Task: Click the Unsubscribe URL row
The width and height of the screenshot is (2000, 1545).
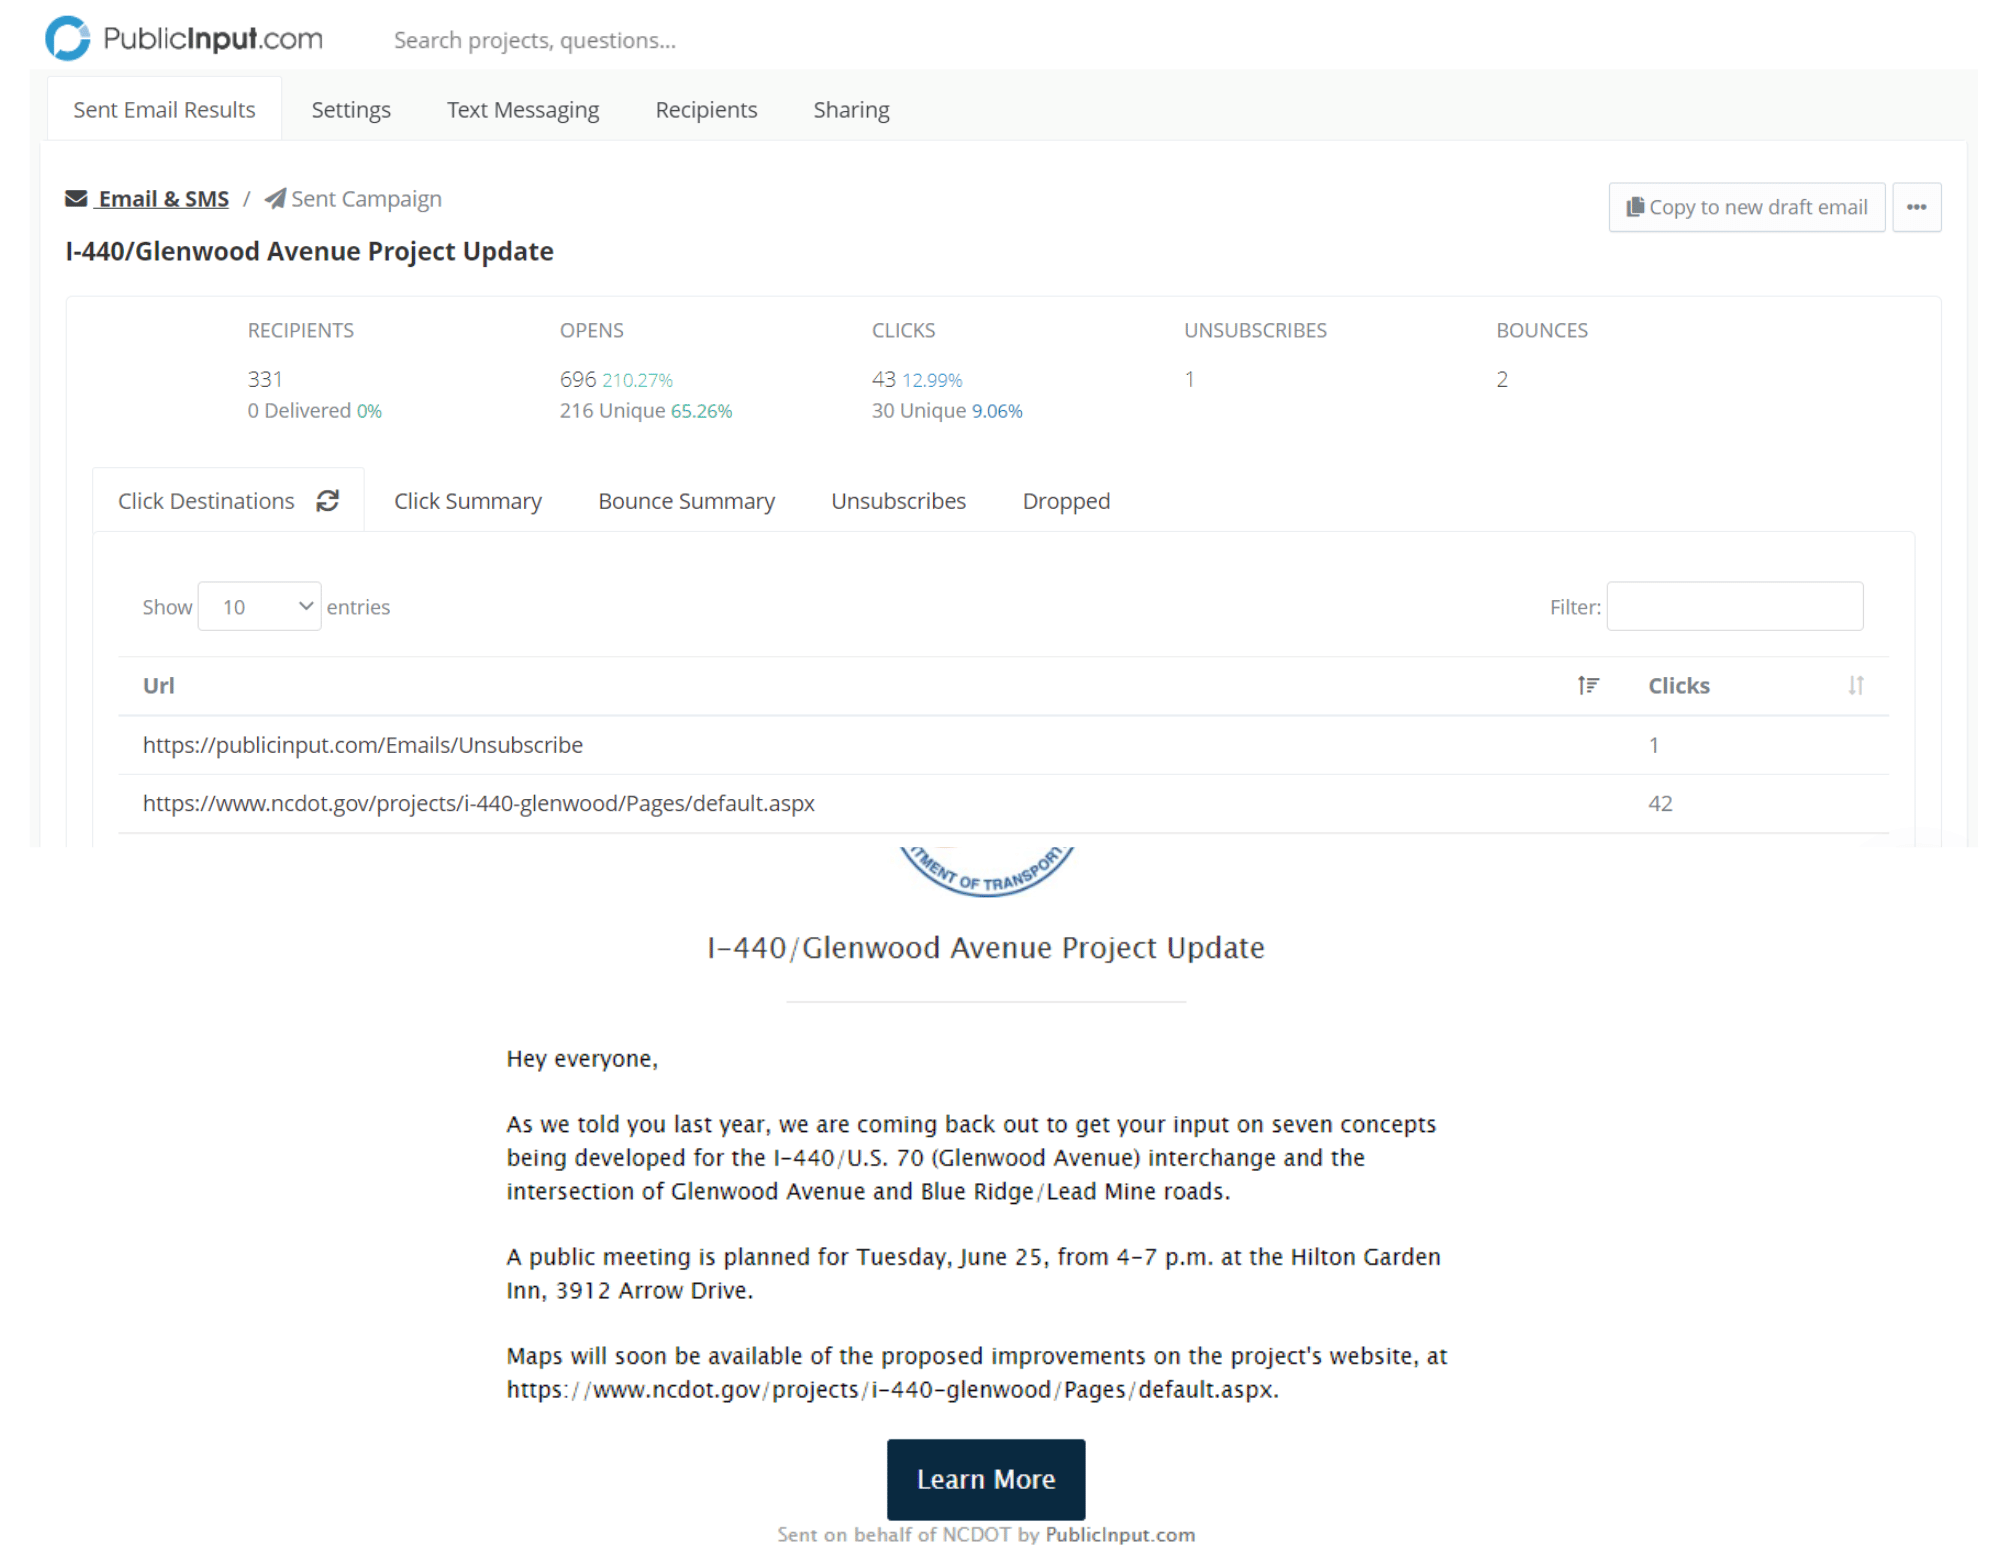Action: (1003, 745)
